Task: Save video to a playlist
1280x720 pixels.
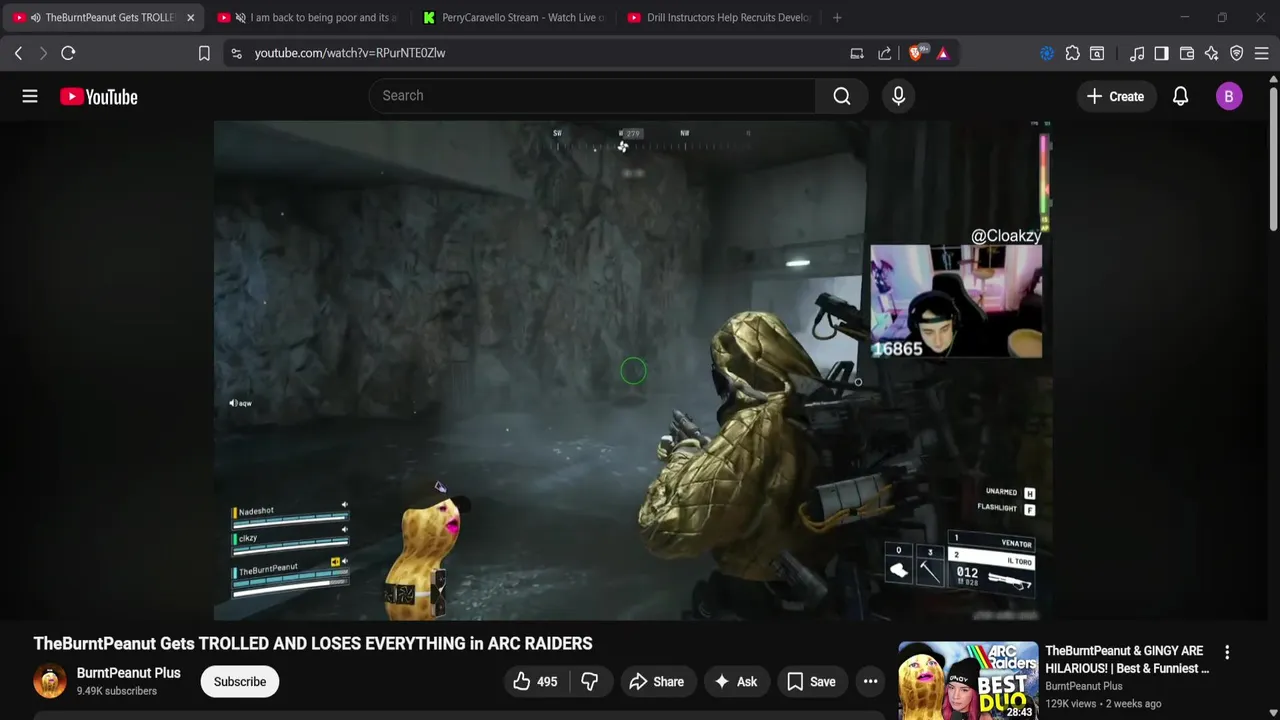Action: tap(811, 682)
